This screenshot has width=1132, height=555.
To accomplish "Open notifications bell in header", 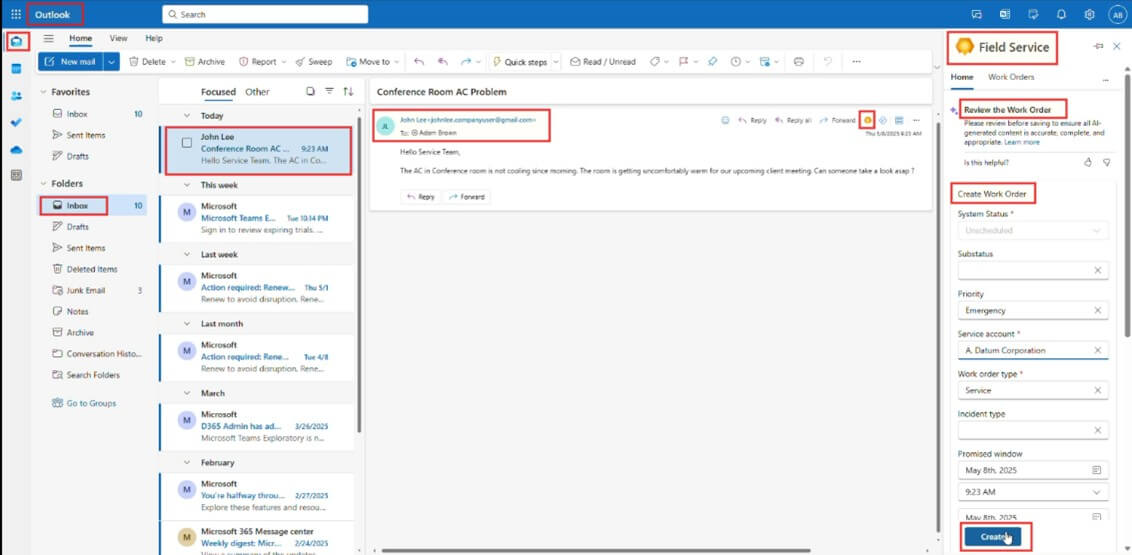I will pos(1061,14).
